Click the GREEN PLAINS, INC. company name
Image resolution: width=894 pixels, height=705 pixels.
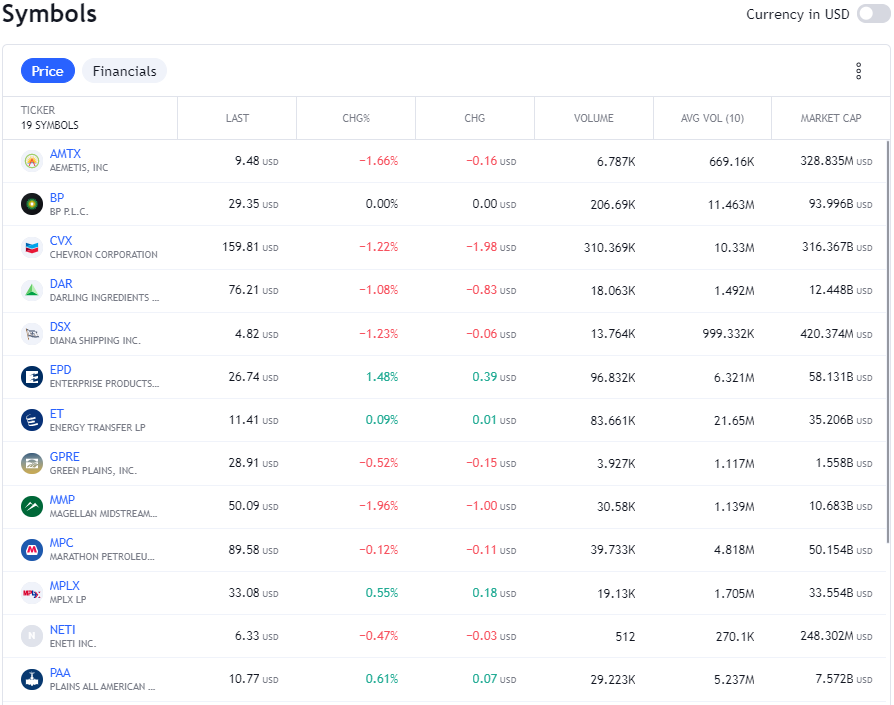tap(94, 471)
